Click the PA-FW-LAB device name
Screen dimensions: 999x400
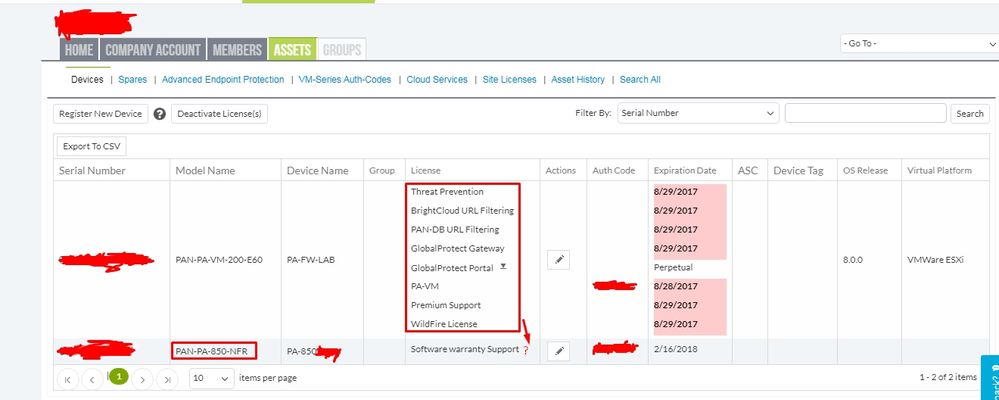click(311, 260)
